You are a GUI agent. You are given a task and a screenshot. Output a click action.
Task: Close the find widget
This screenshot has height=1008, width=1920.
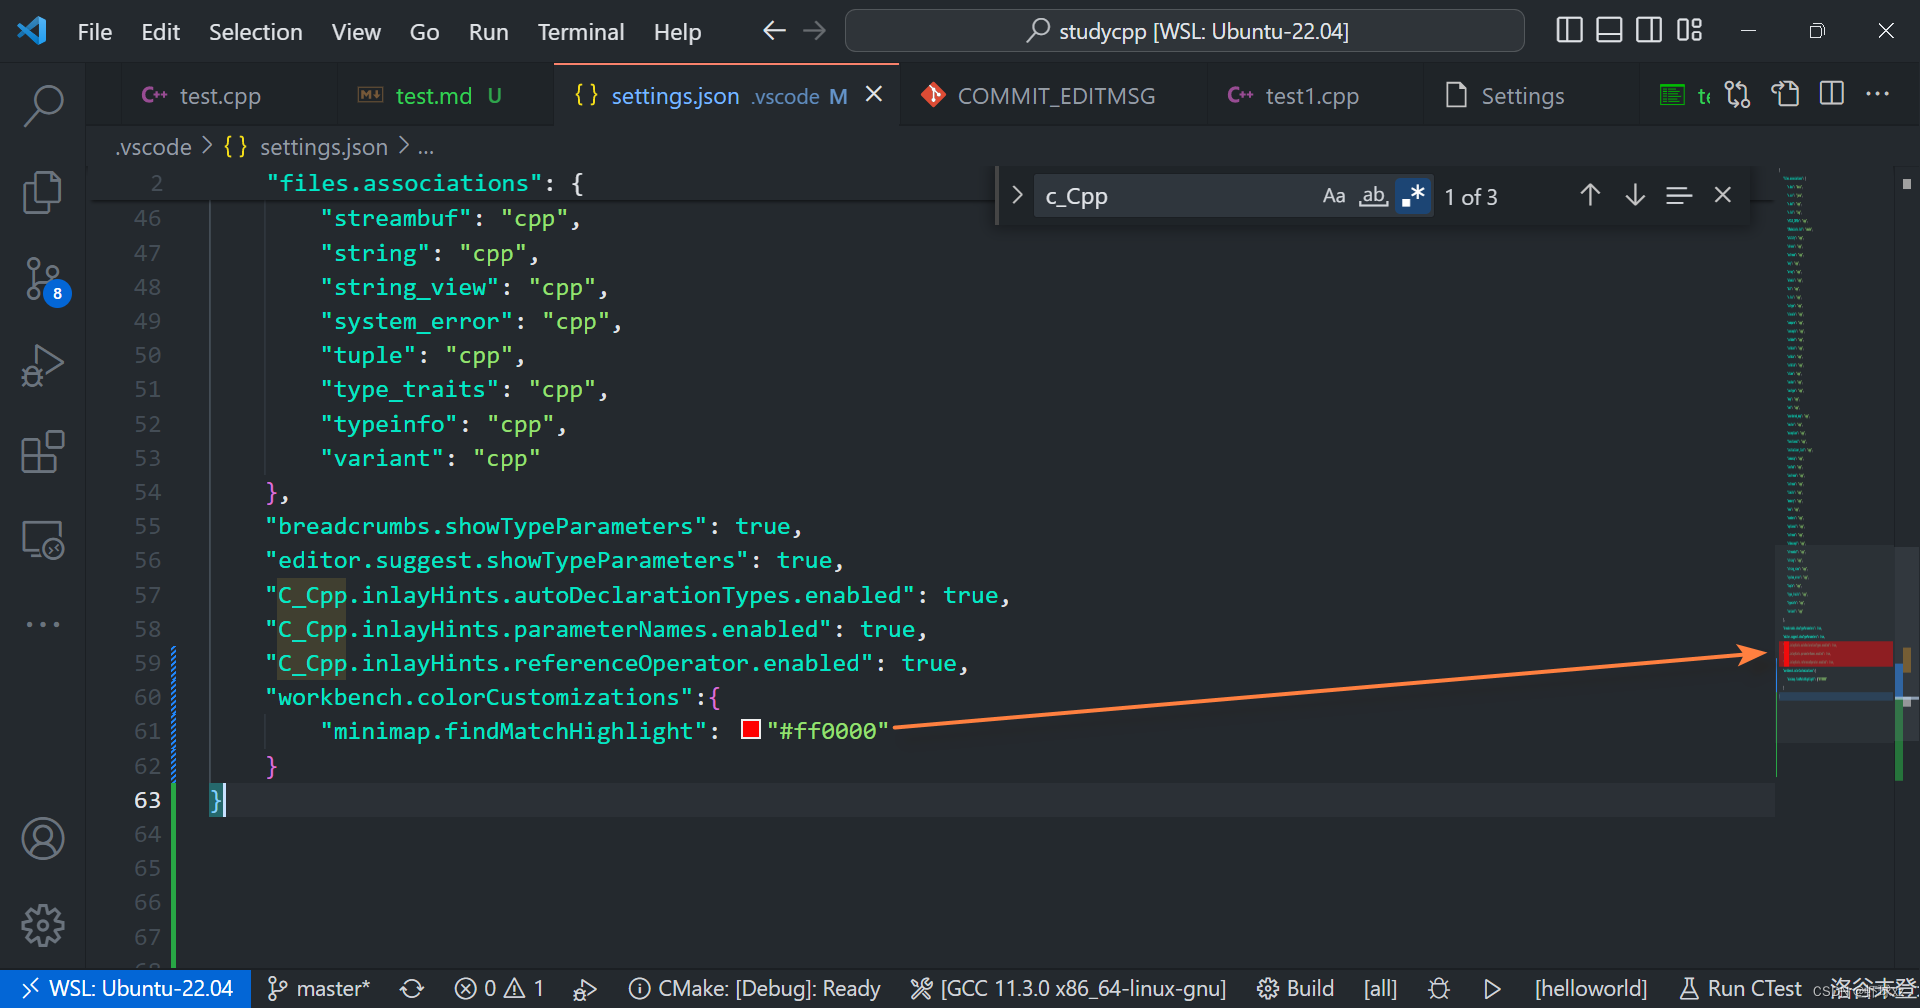tap(1722, 195)
